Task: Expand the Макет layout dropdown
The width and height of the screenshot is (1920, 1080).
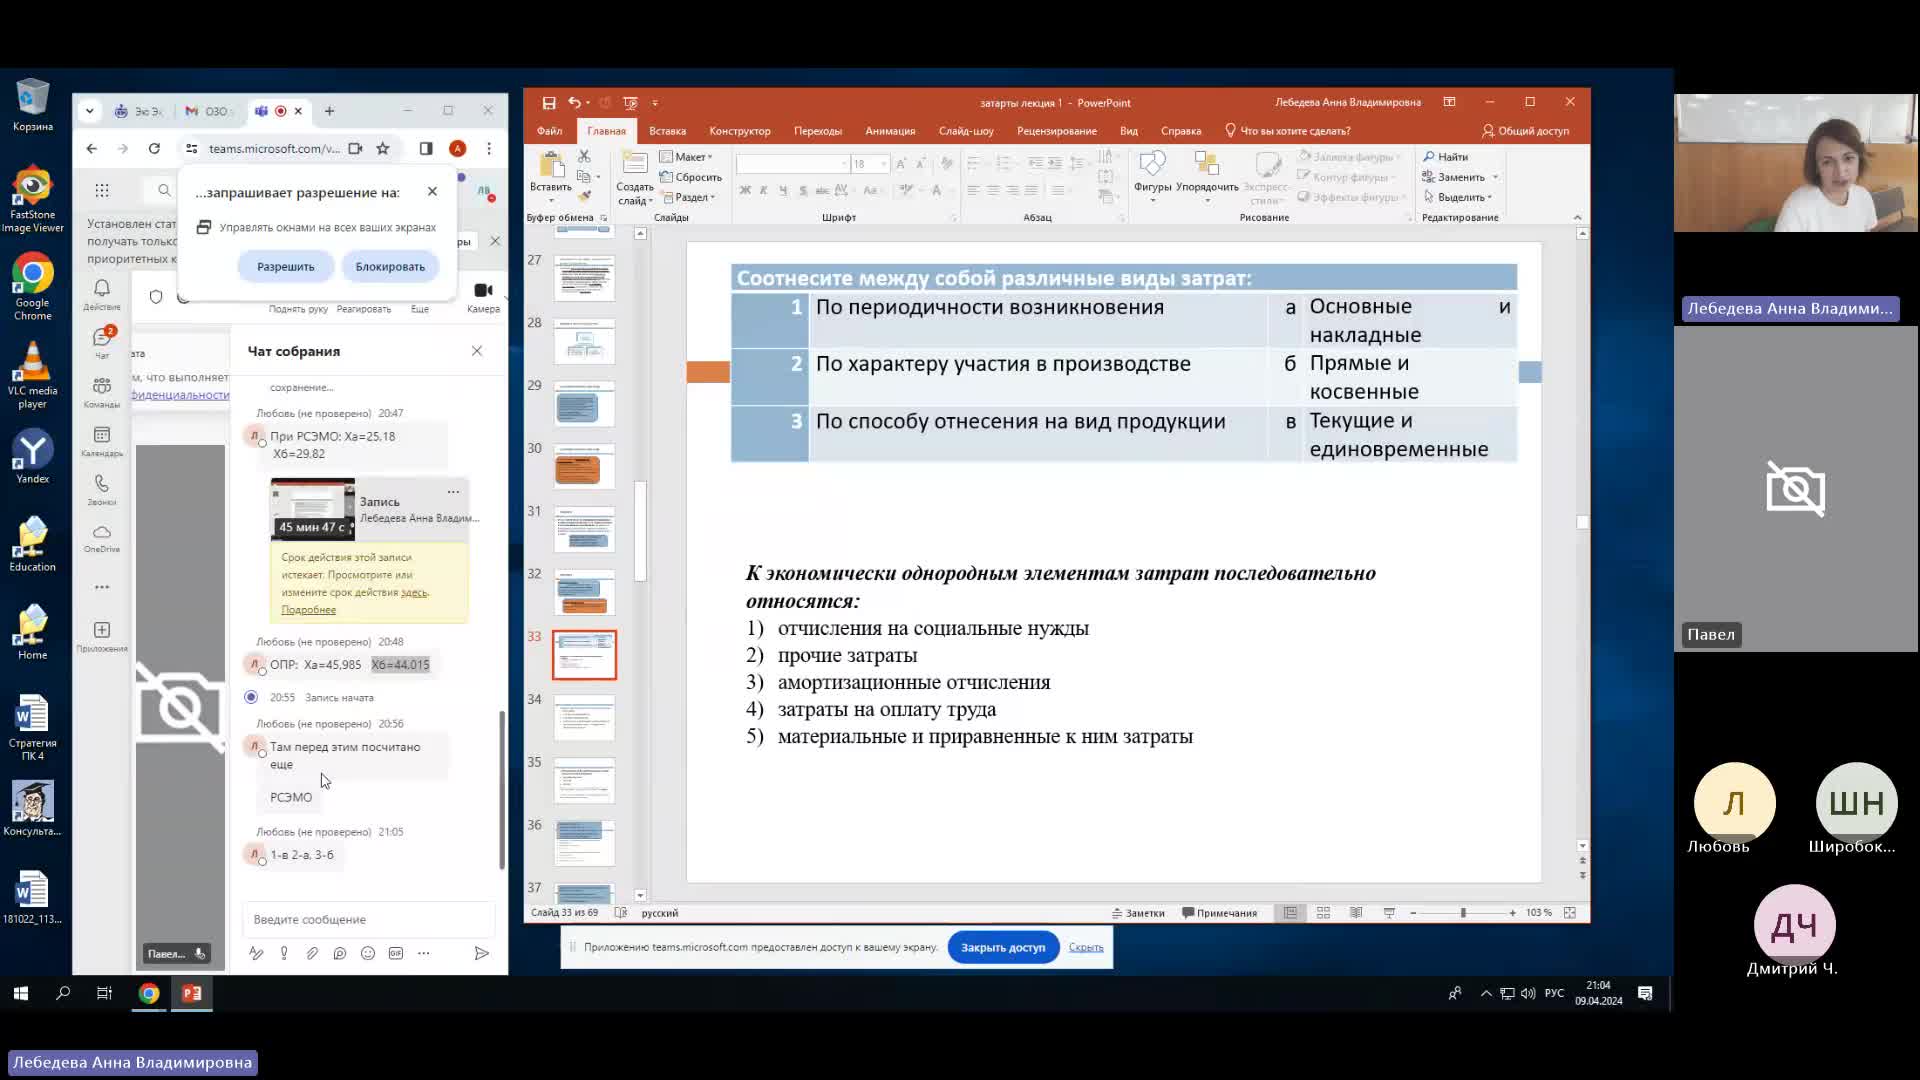Action: [686, 157]
